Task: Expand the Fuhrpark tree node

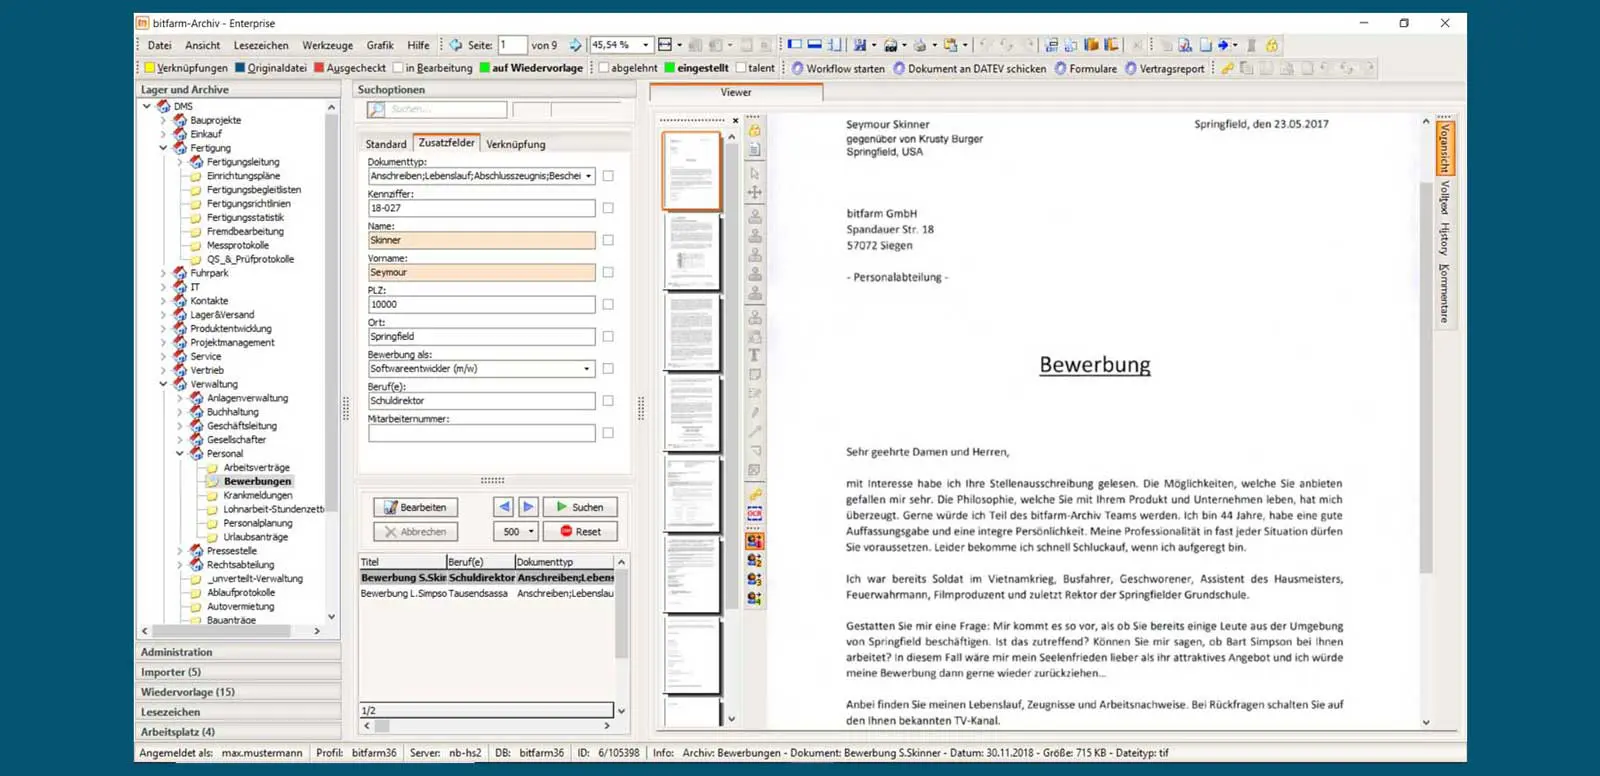Action: pos(163,273)
